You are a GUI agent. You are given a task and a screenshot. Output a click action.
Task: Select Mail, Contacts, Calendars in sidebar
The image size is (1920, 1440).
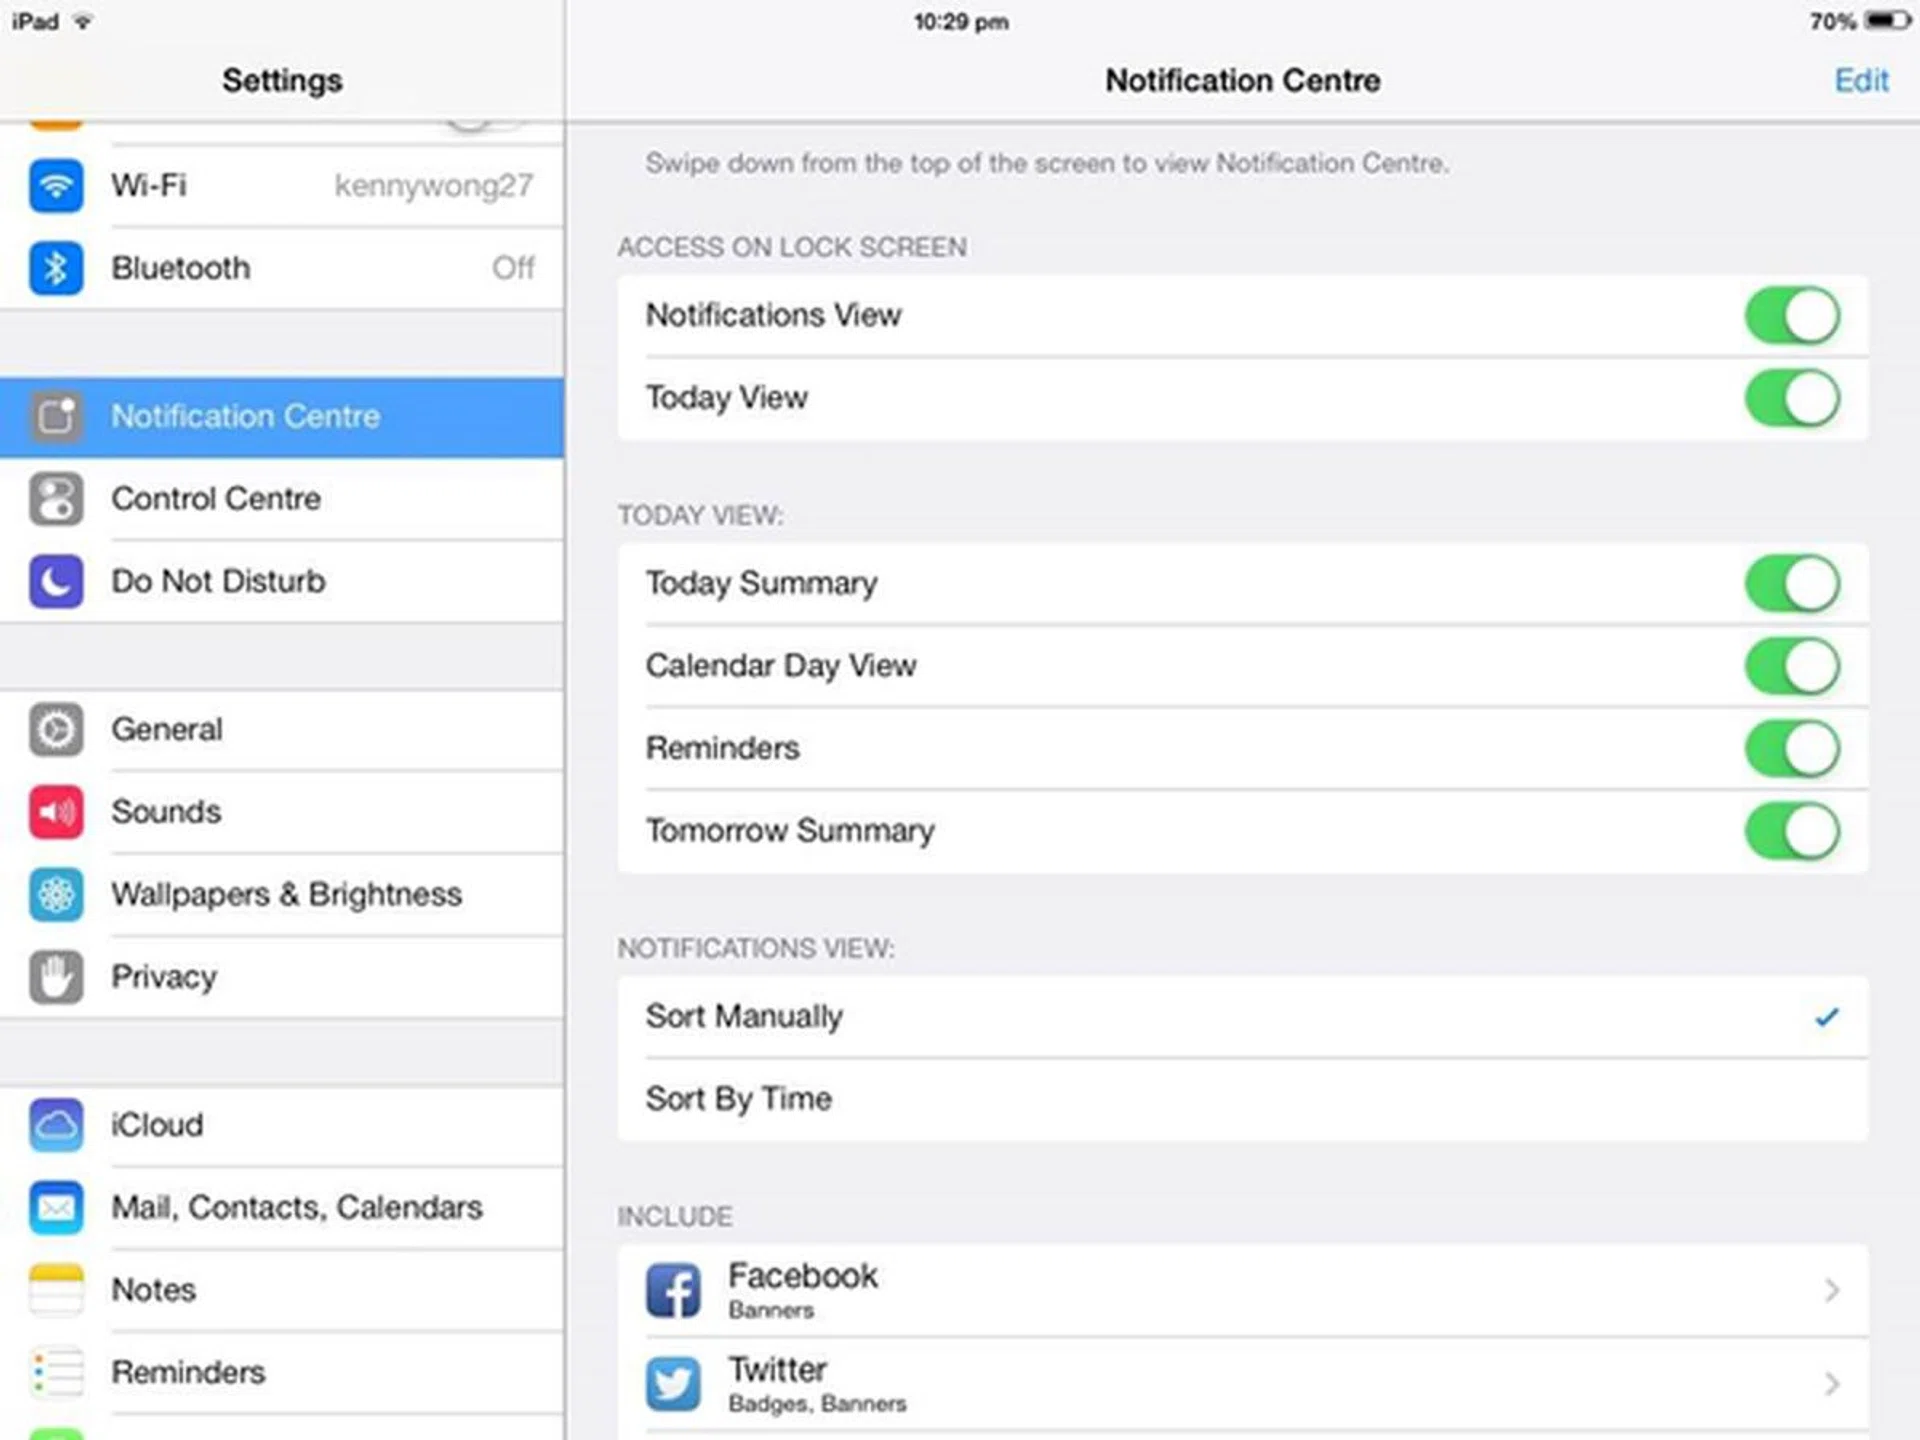tap(297, 1208)
